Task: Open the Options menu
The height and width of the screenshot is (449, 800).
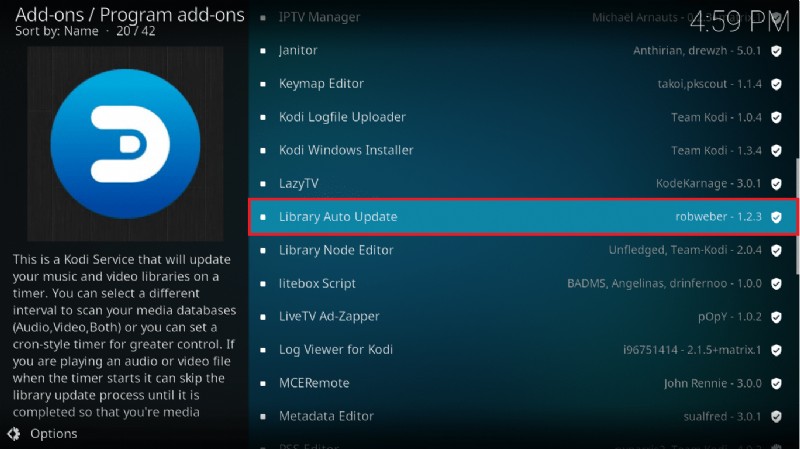Action: [43, 434]
